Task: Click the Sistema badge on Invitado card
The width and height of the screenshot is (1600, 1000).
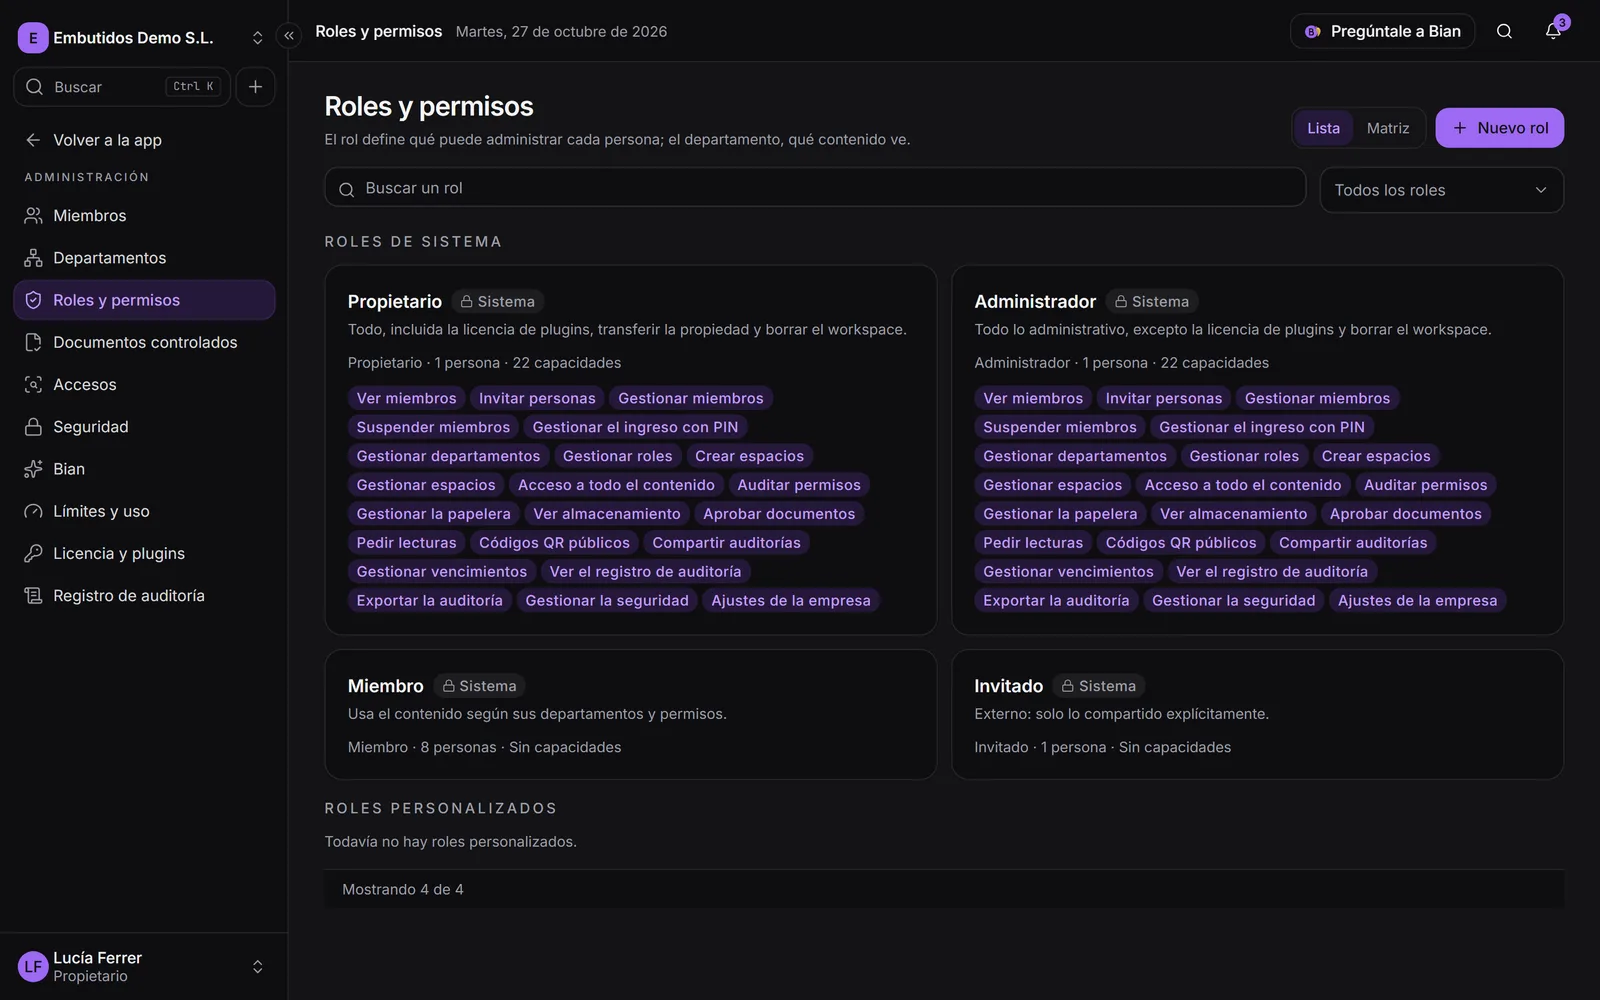Action: click(1099, 686)
